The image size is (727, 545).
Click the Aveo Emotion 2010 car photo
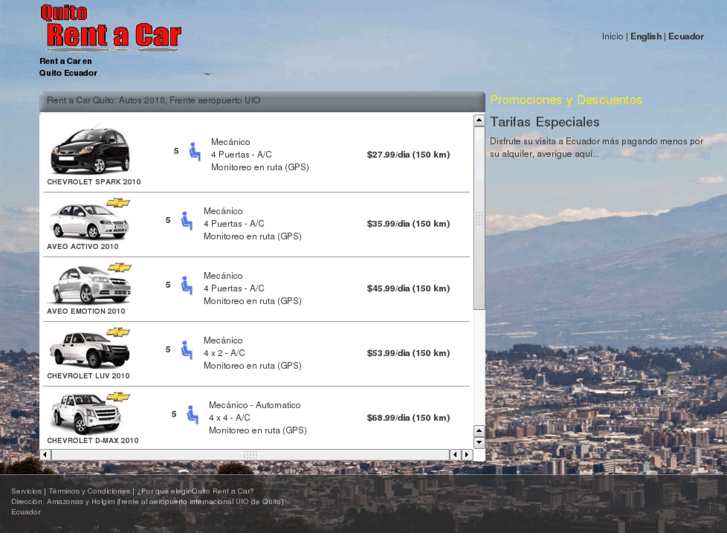coord(91,285)
